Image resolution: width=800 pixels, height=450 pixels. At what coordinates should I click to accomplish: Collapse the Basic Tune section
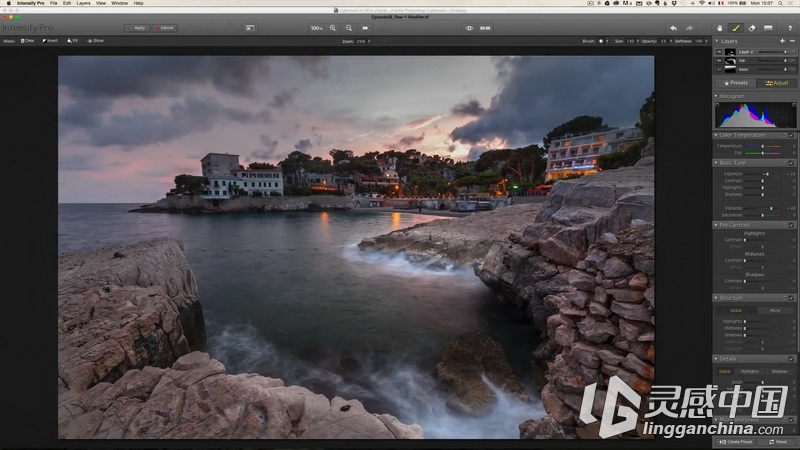[x=716, y=163]
